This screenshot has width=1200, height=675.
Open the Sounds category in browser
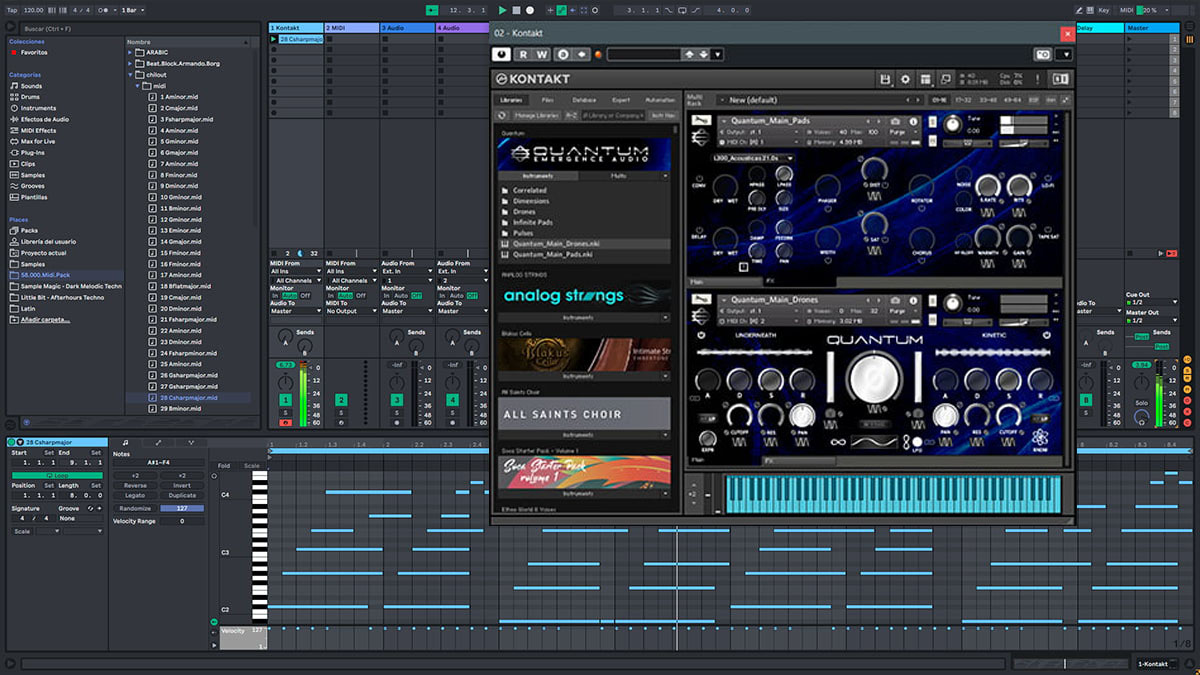31,86
